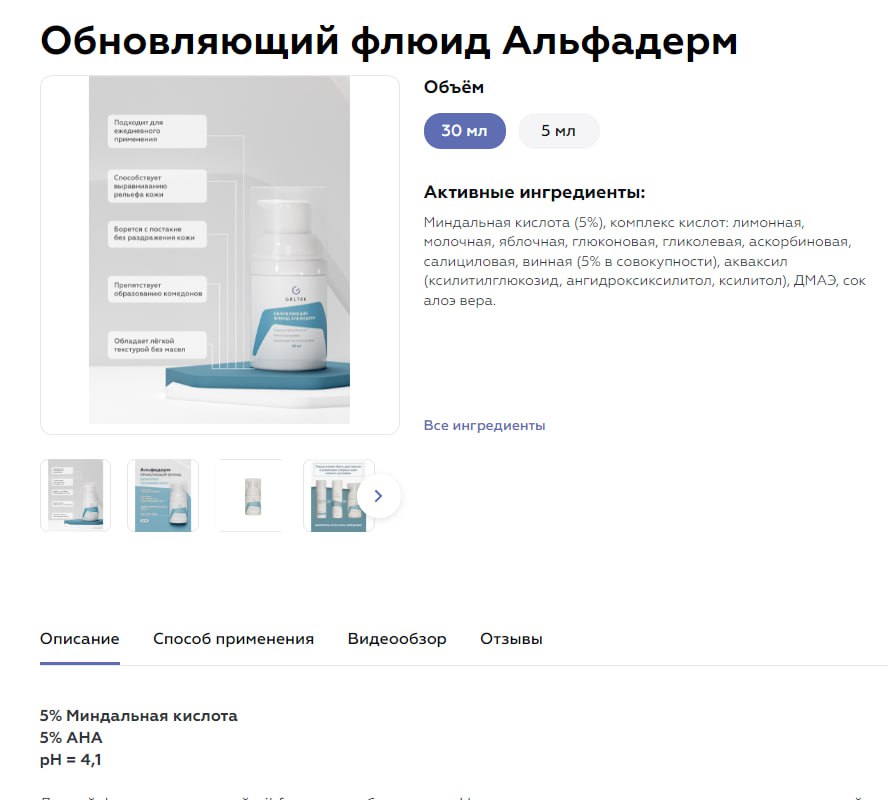
Task: Switch to the Описание tab
Action: [80, 639]
